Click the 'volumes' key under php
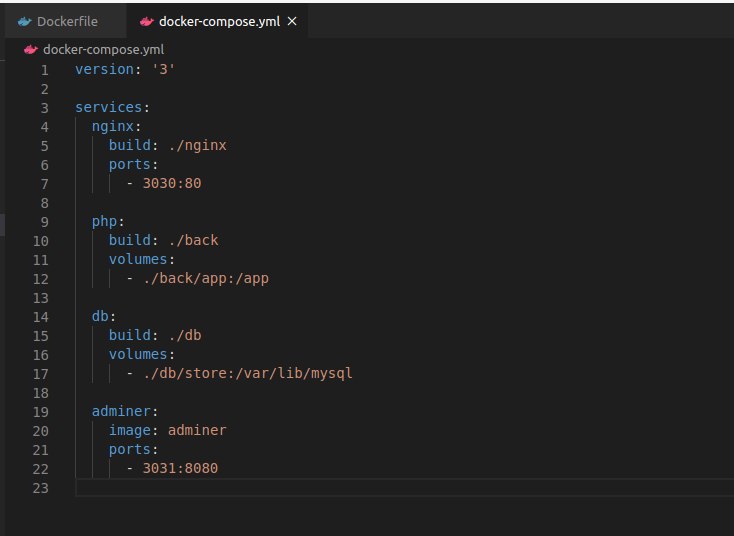Image resolution: width=734 pixels, height=536 pixels. 138,259
